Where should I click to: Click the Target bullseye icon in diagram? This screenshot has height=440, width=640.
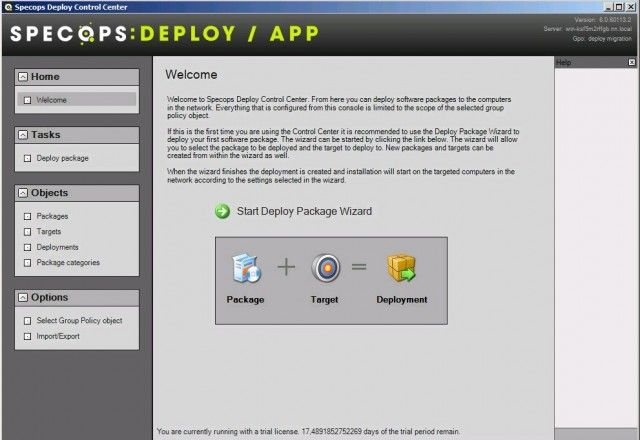(326, 268)
